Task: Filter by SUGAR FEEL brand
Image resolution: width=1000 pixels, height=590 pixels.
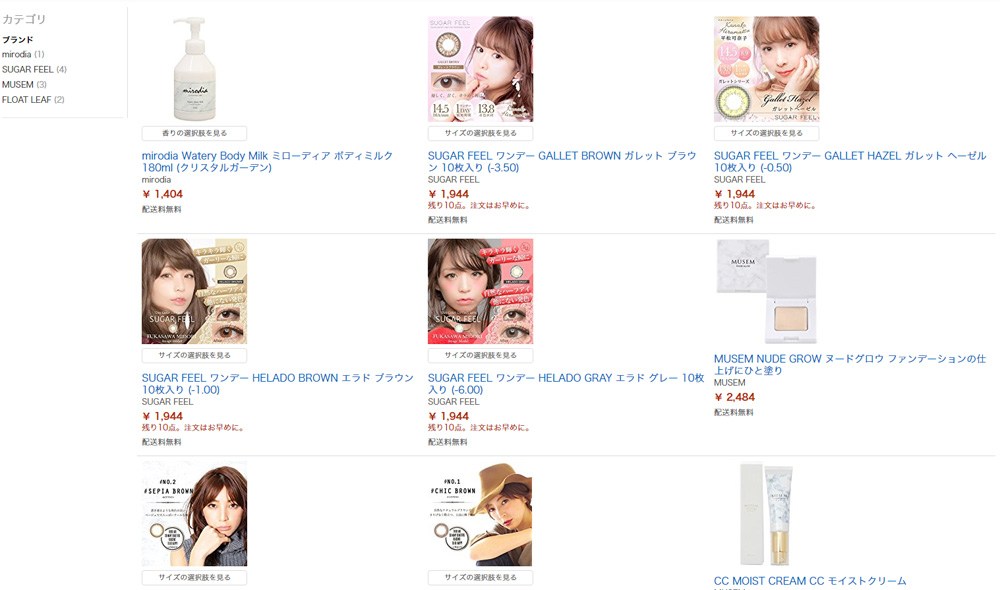Action: click(x=34, y=69)
